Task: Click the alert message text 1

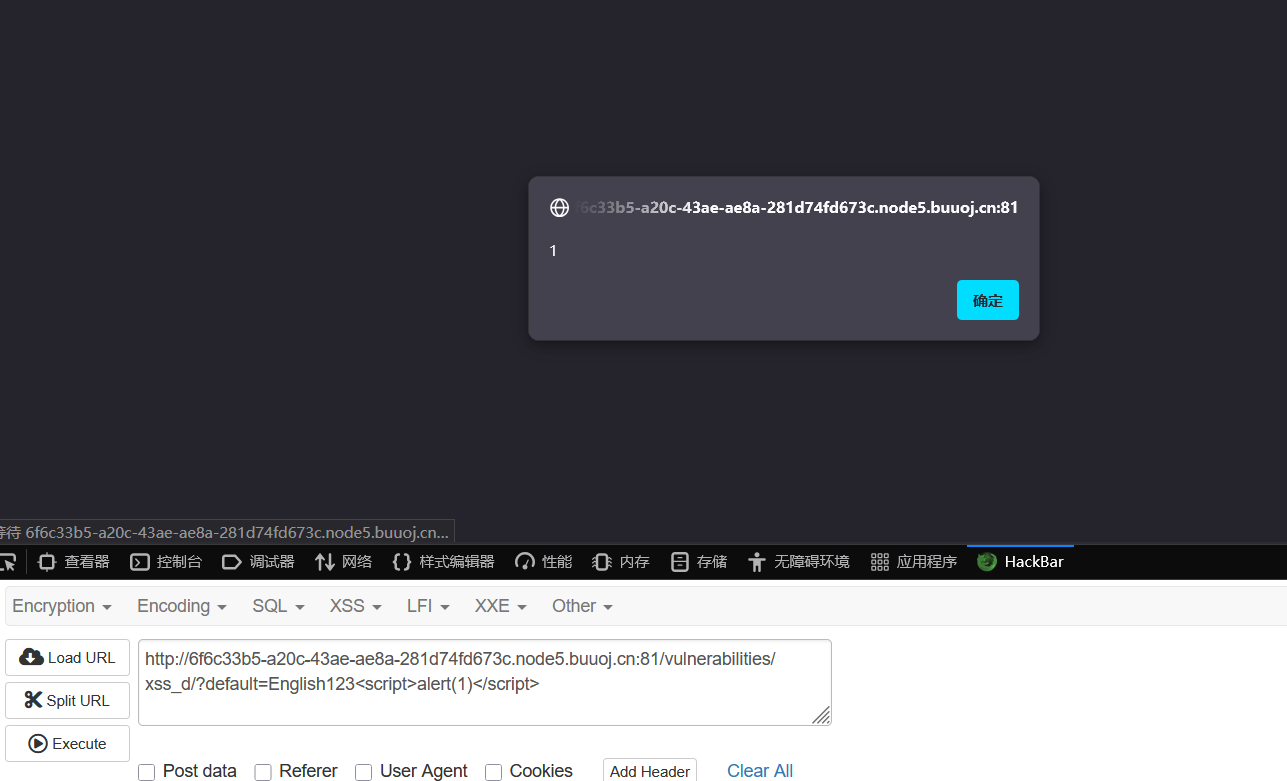Action: click(x=553, y=251)
